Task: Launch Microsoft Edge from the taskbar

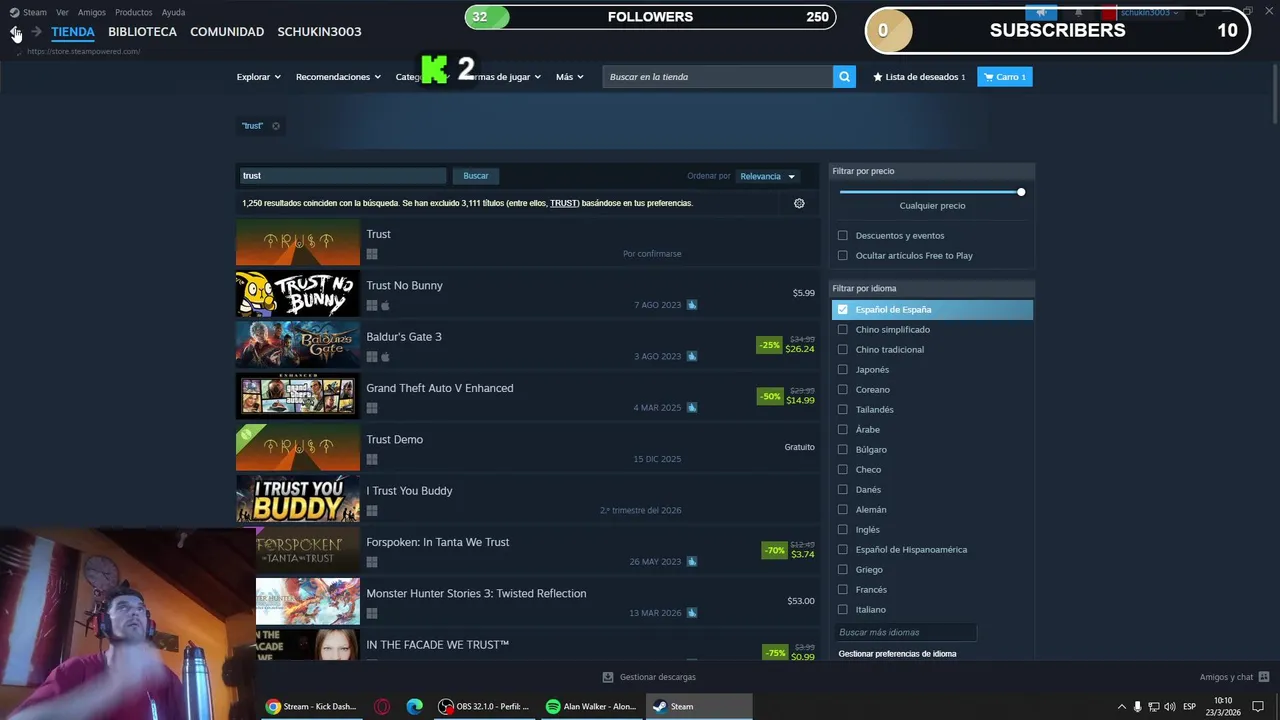Action: pos(415,706)
